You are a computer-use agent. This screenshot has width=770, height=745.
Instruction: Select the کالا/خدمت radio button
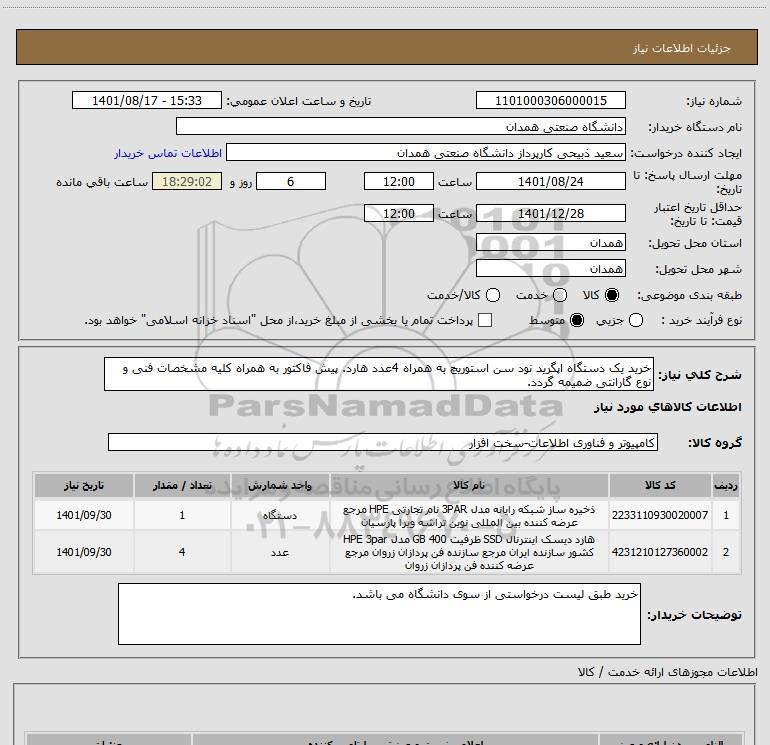[493, 295]
